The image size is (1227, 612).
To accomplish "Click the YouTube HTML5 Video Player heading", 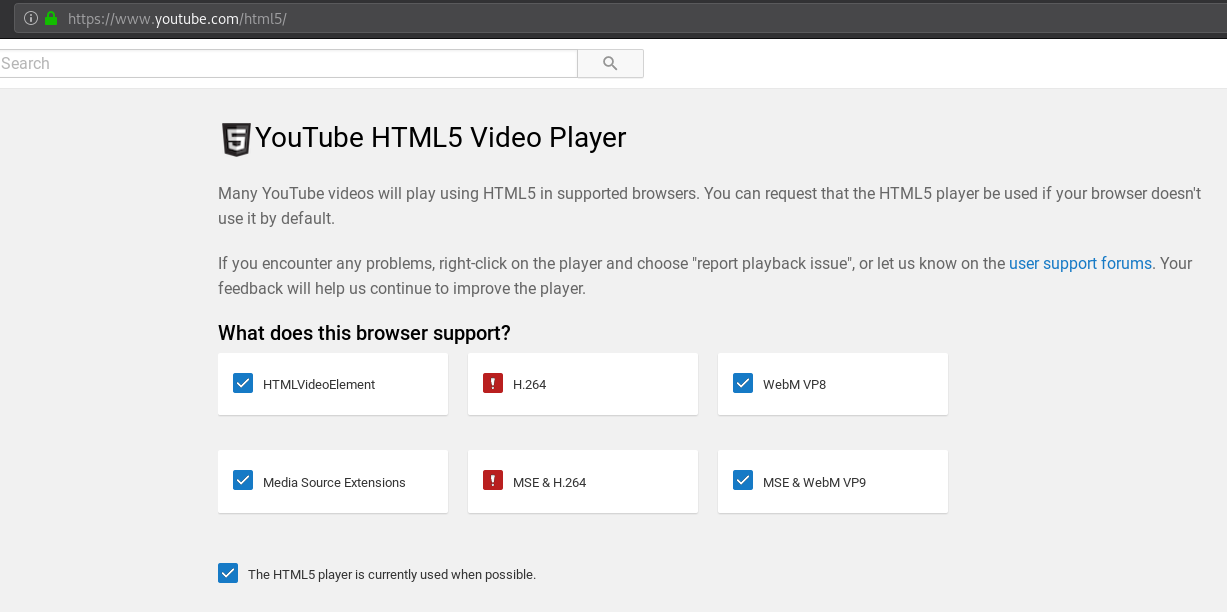I will point(441,137).
